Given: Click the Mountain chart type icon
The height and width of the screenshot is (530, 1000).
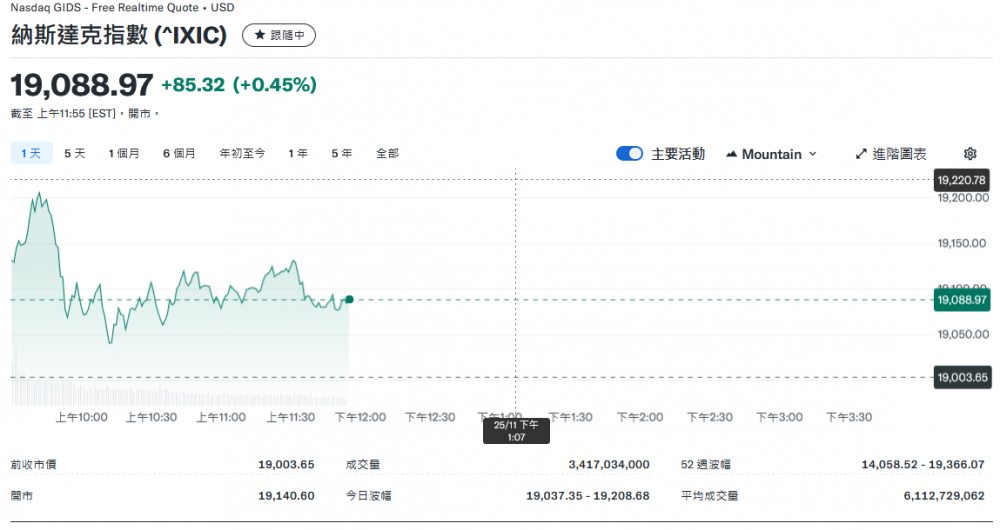Looking at the screenshot, I should [732, 154].
